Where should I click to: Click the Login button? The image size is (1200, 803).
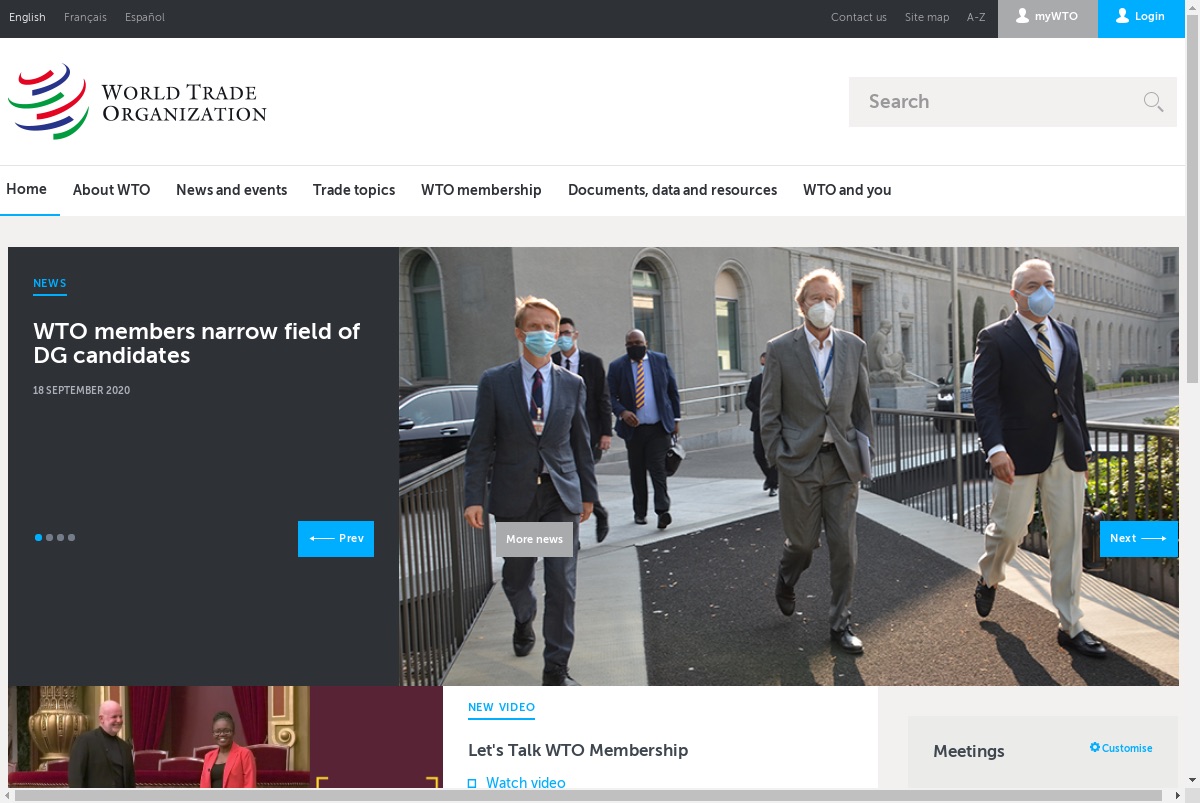1141,18
